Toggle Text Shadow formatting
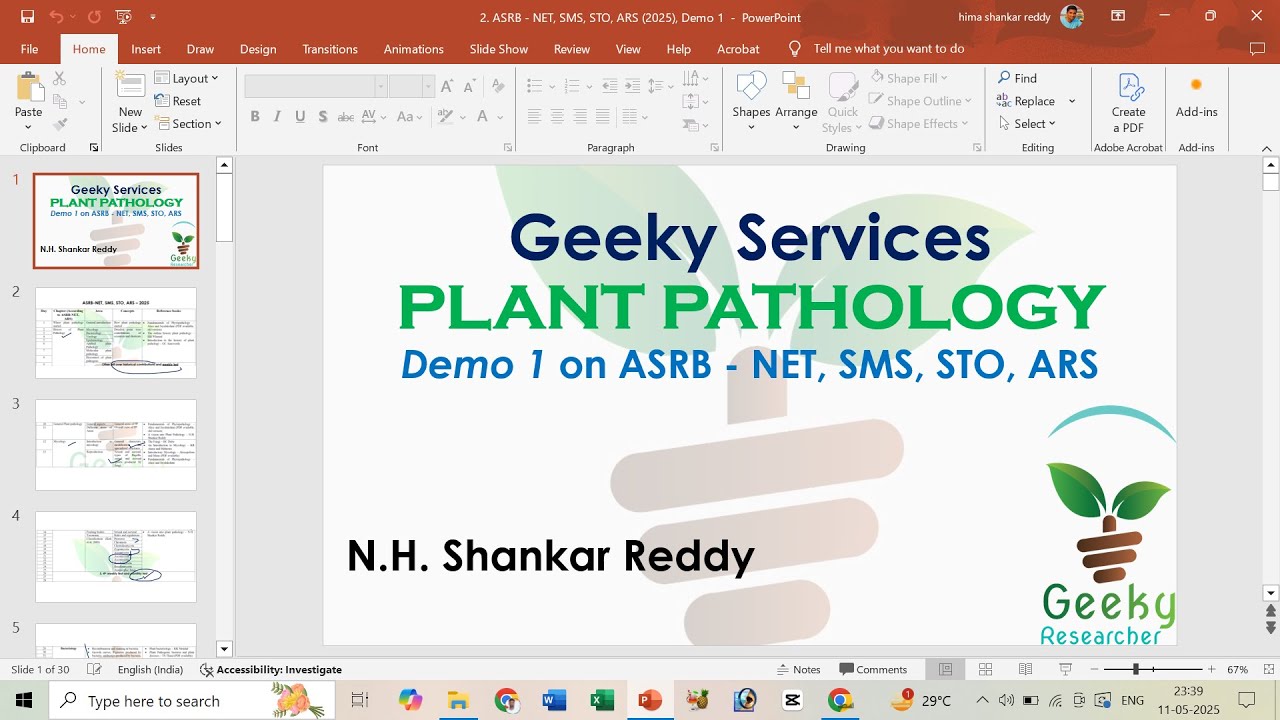 point(322,117)
